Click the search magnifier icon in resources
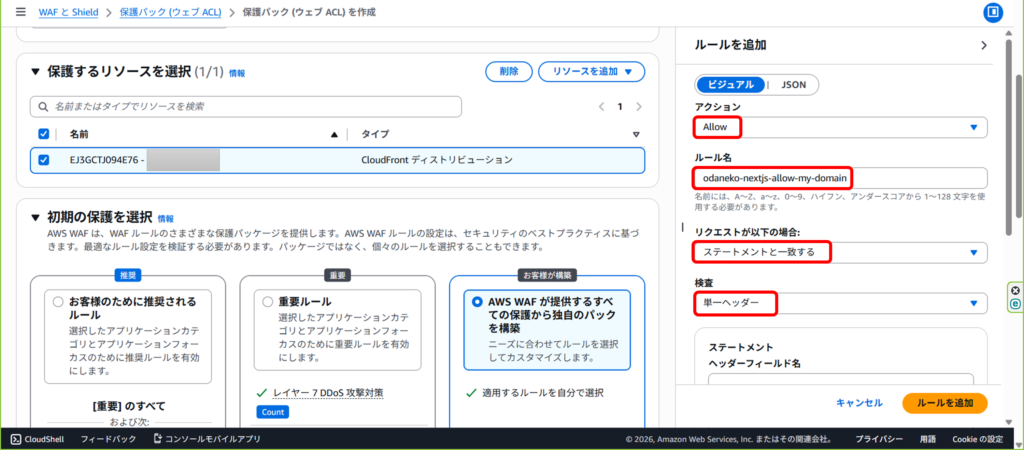Screen dimensions: 1024x450 point(43,106)
